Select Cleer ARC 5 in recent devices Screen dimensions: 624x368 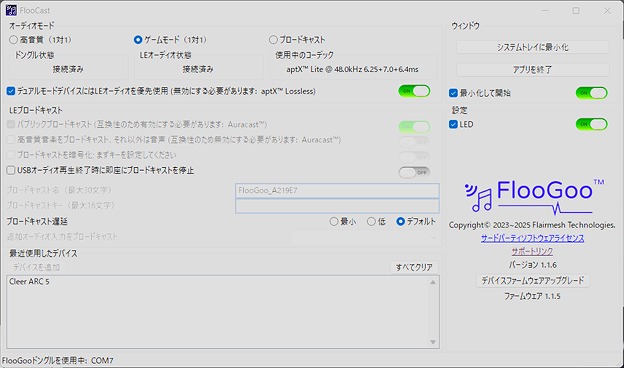coord(29,282)
